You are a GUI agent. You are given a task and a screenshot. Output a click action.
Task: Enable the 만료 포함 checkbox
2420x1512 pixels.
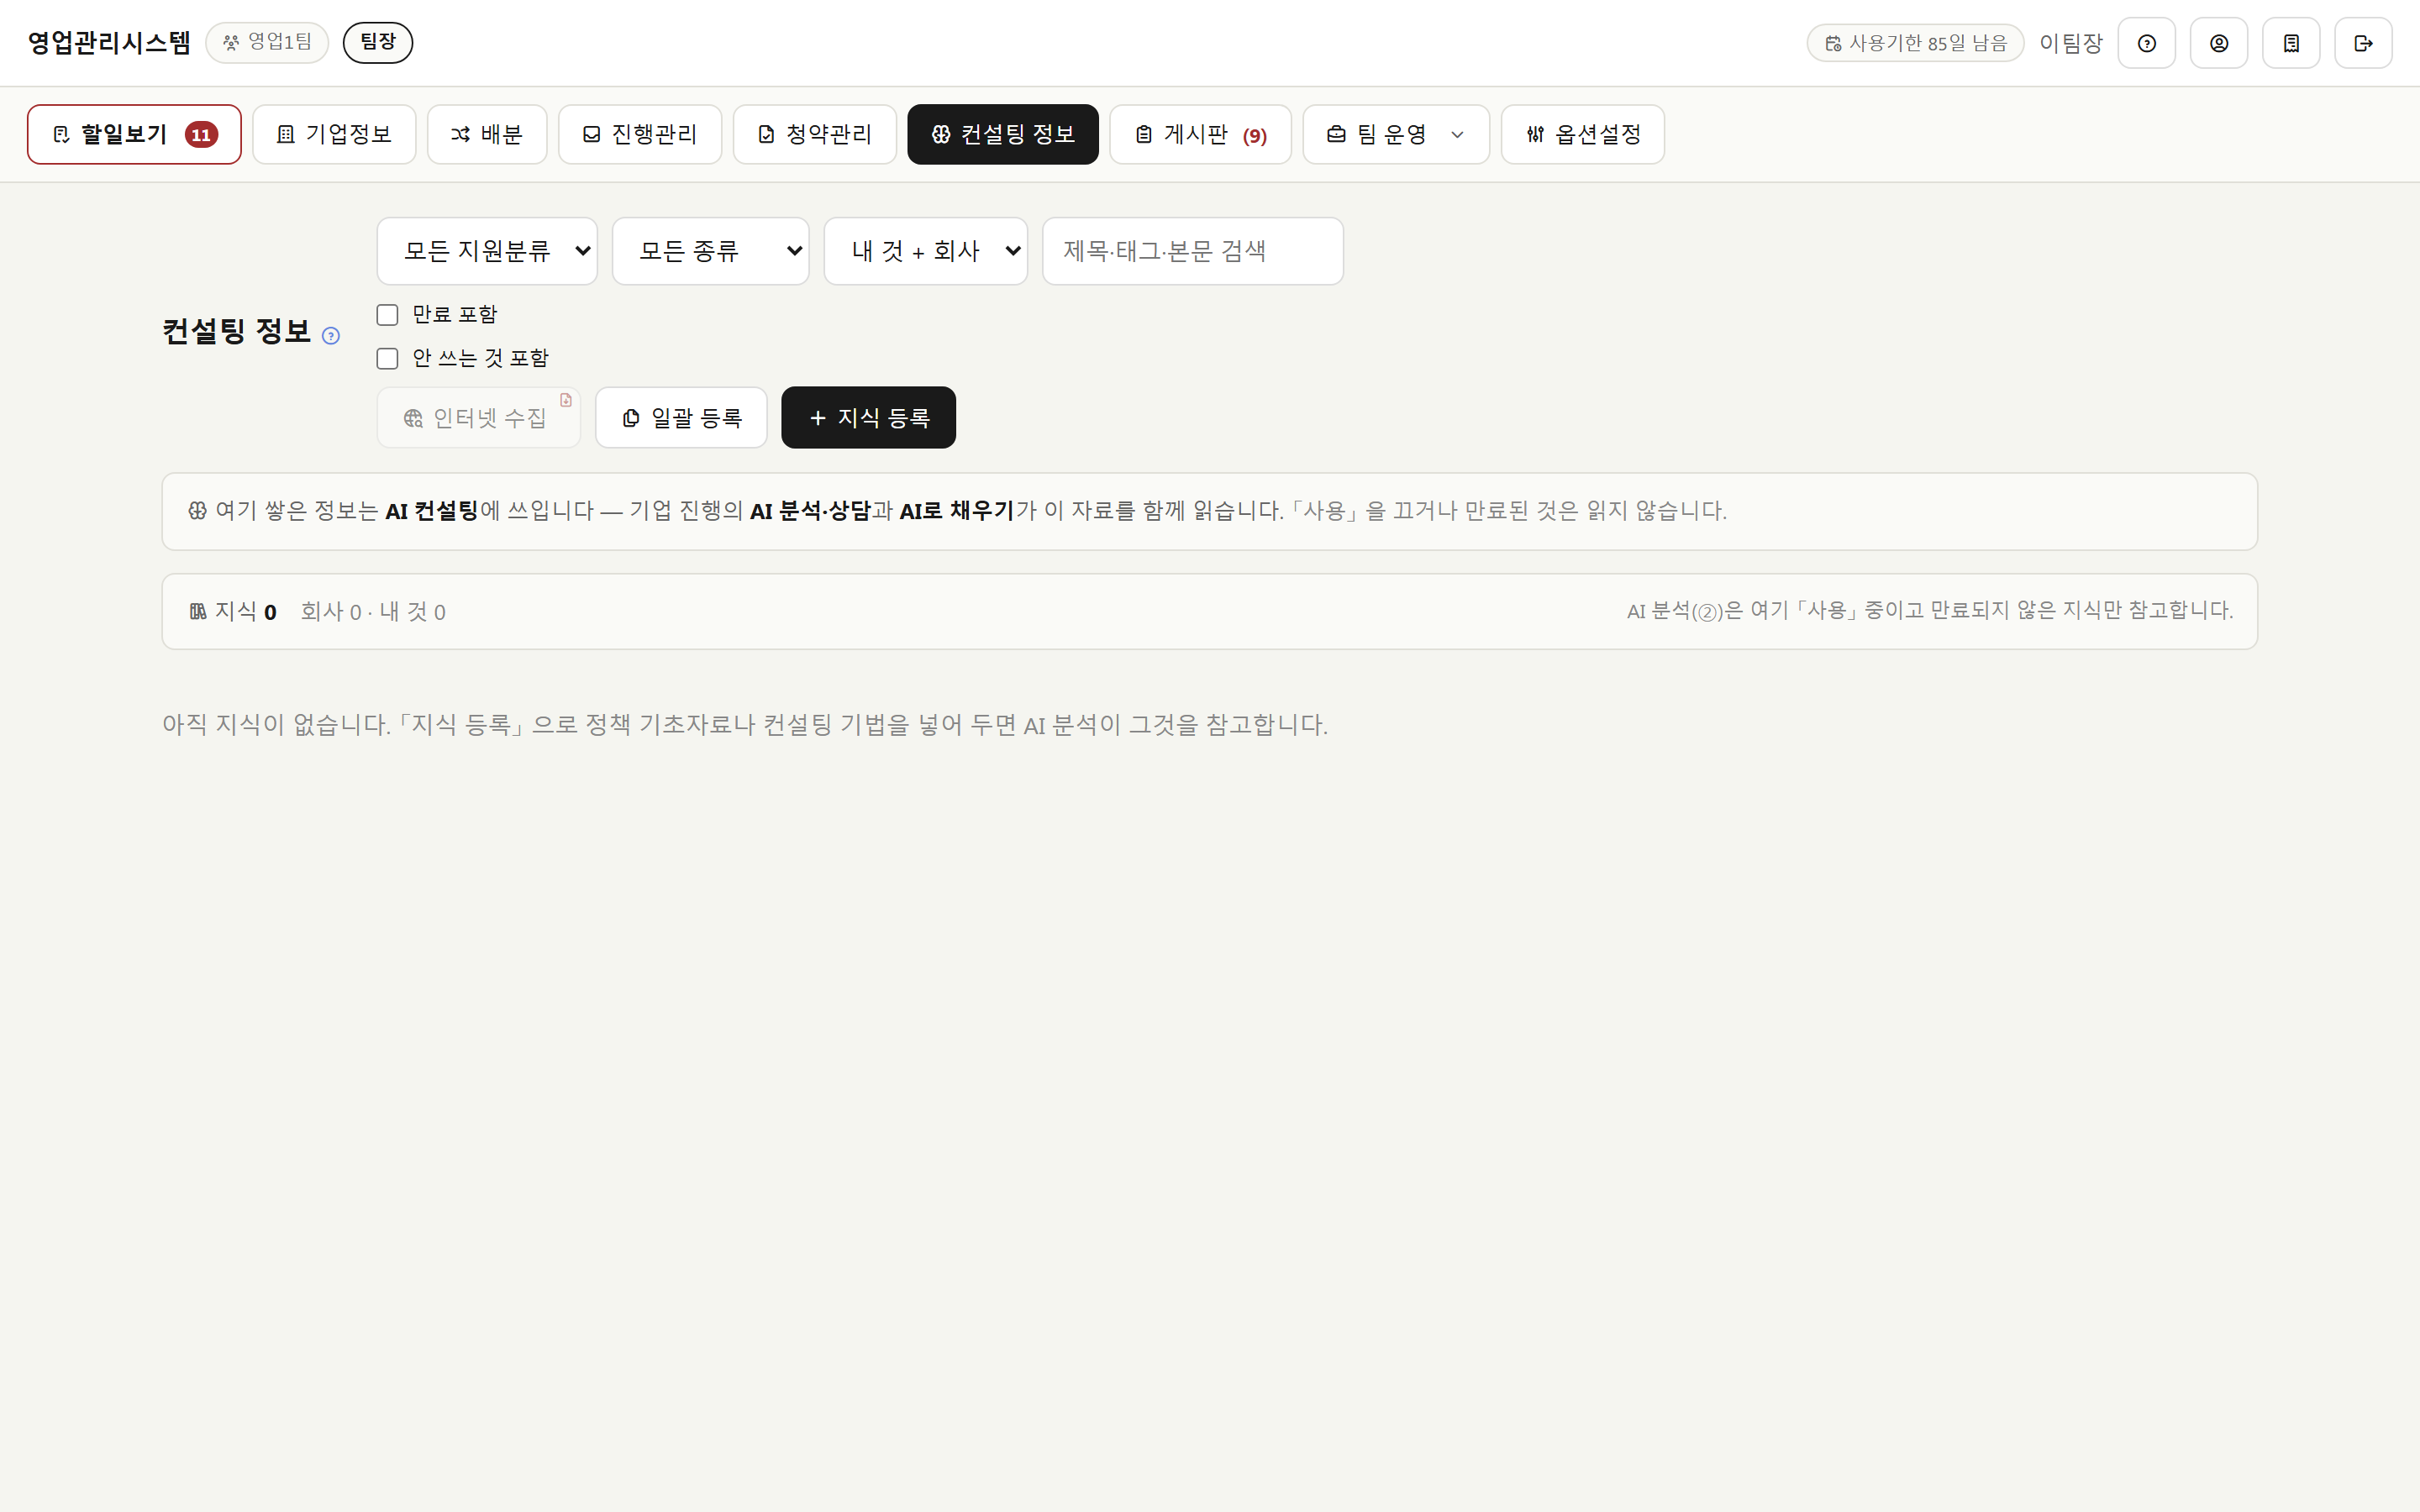pyautogui.click(x=387, y=315)
